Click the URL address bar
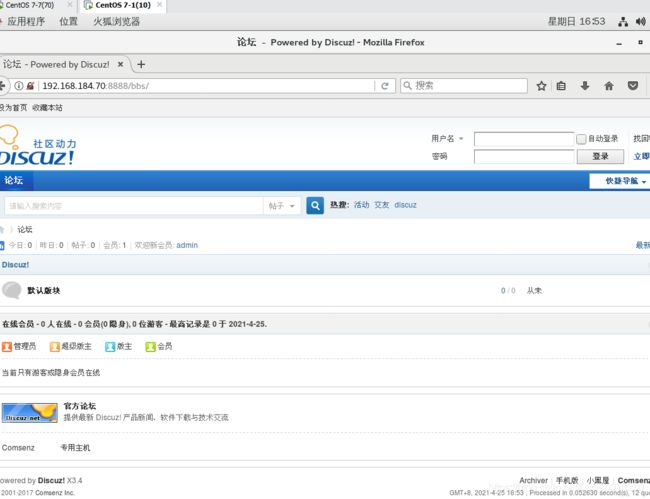 [x=206, y=86]
